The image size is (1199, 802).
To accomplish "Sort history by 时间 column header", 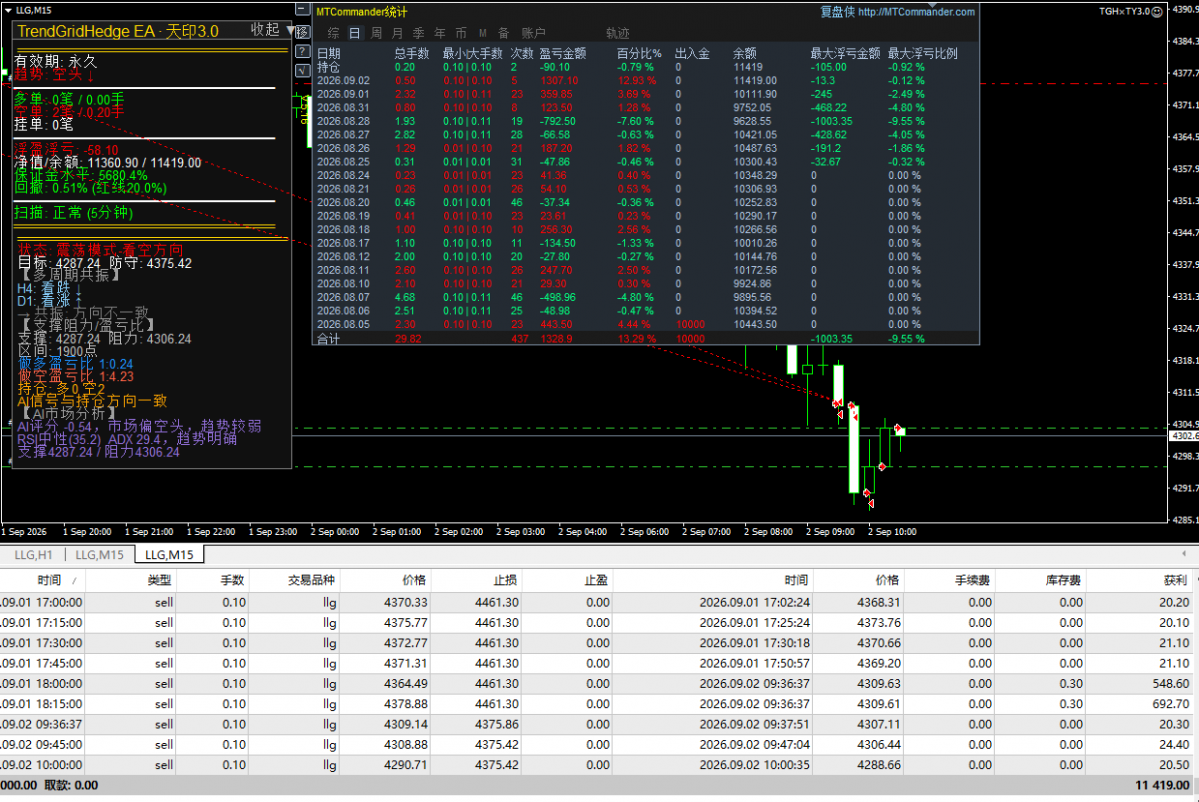I will [x=49, y=580].
